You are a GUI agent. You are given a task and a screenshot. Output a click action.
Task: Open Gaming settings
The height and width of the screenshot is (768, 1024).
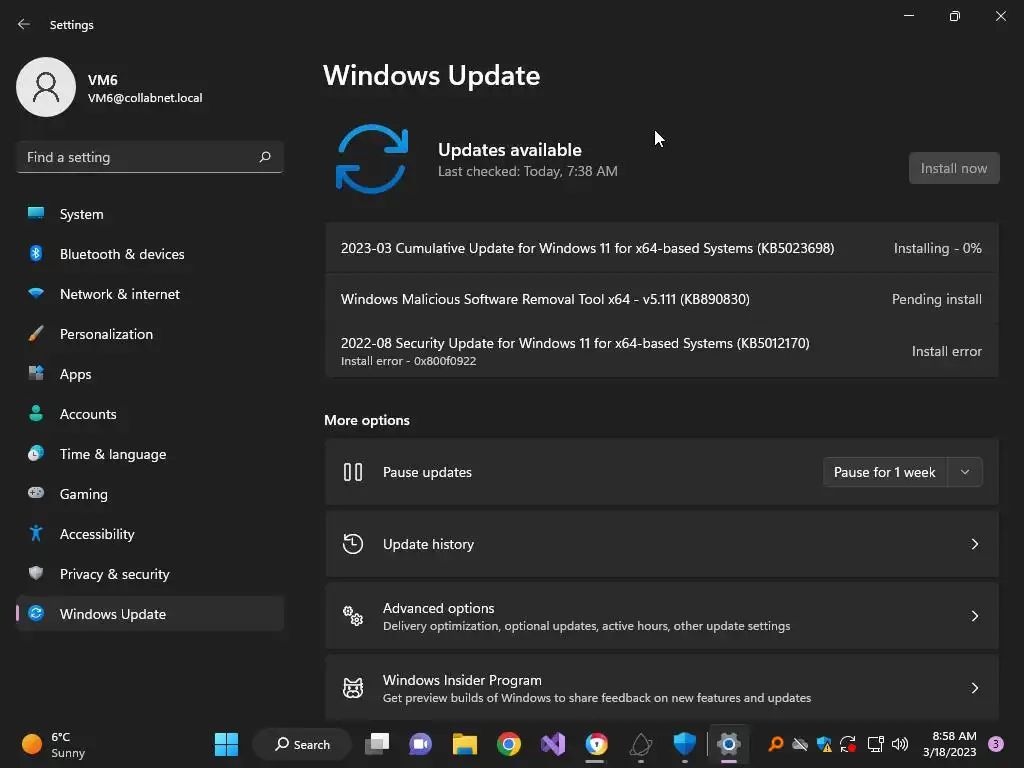150,494
